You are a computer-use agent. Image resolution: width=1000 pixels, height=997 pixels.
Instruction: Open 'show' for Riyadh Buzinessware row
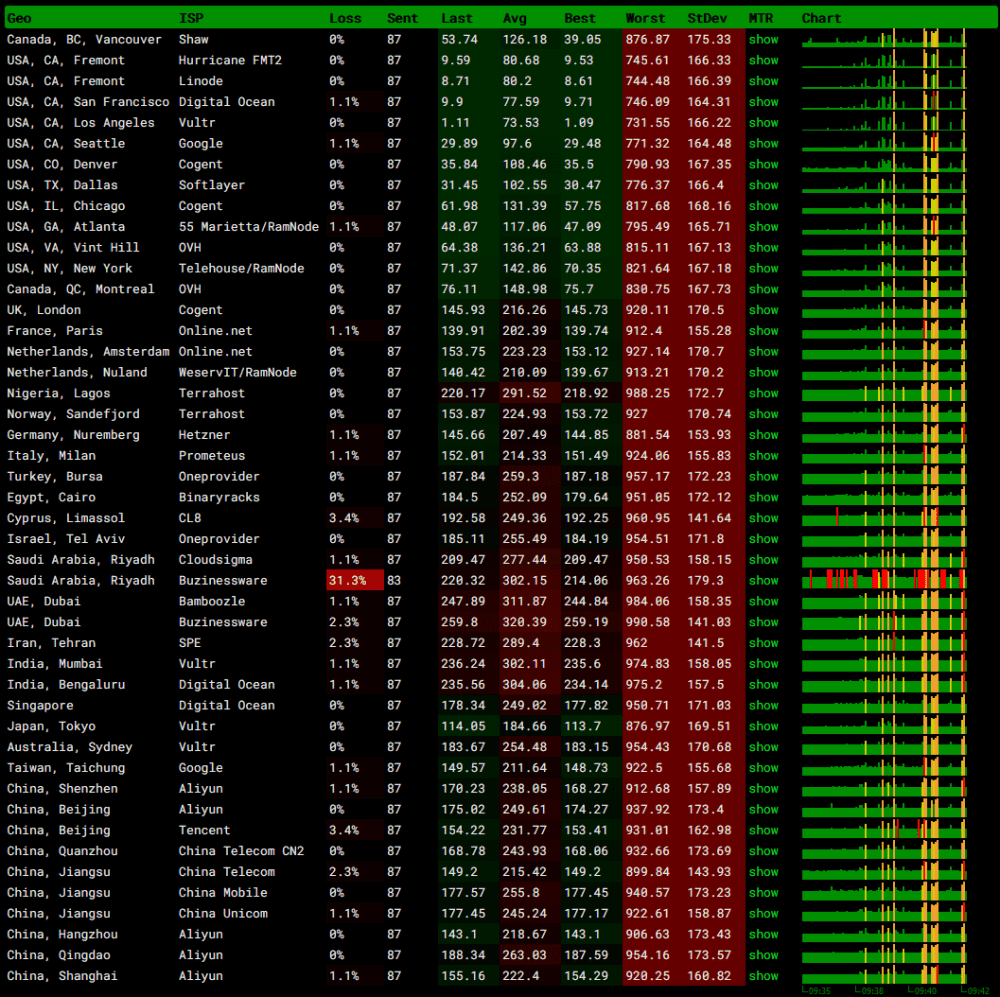click(763, 580)
